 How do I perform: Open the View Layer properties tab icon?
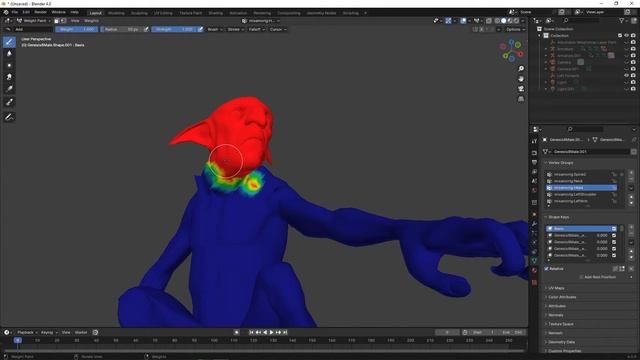534,172
